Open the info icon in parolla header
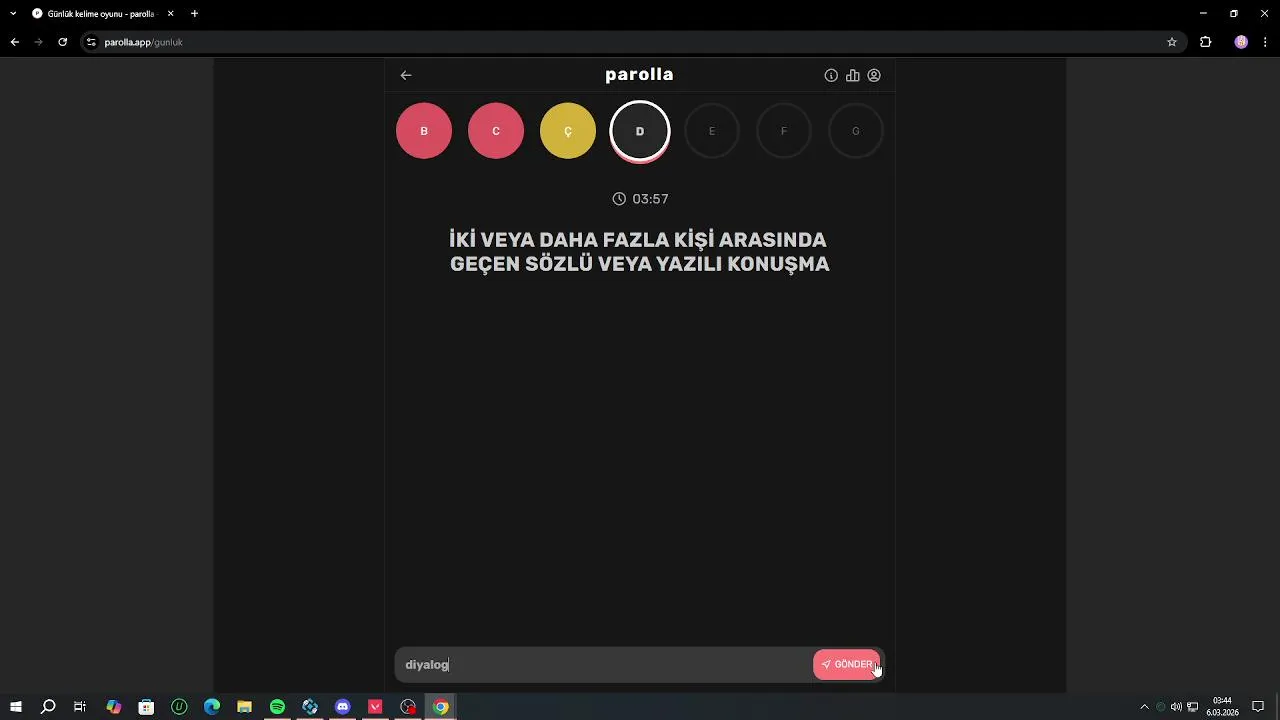Image resolution: width=1280 pixels, height=720 pixels. point(831,75)
